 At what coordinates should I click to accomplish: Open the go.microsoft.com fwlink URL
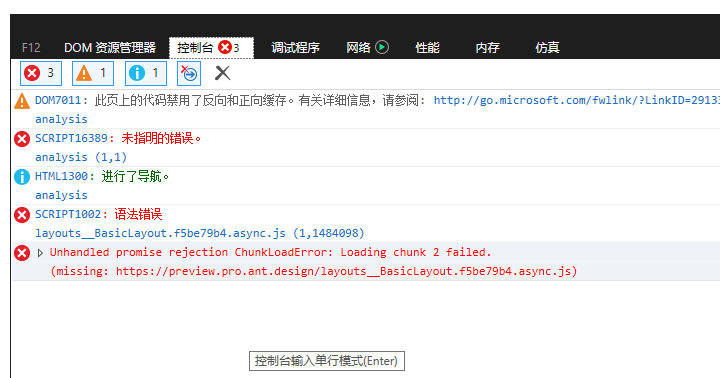[577, 100]
